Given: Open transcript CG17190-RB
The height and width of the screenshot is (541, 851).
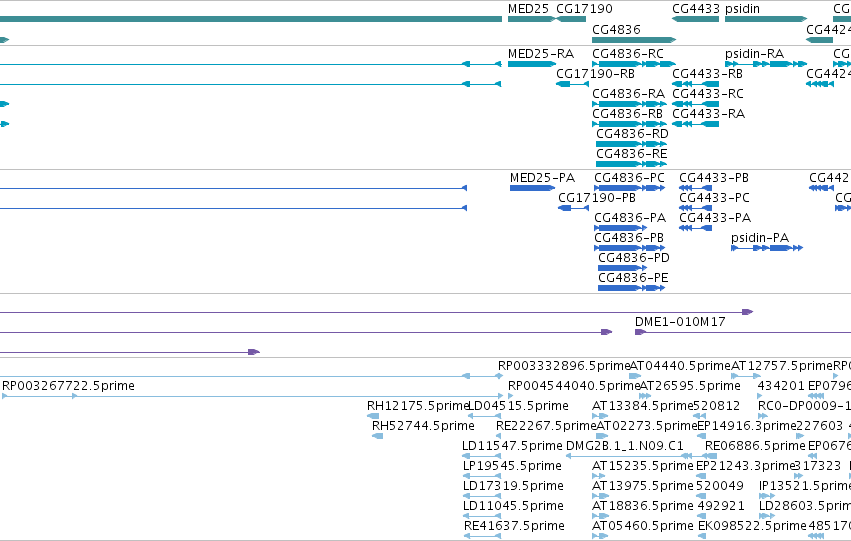Looking at the screenshot, I should coord(595,74).
